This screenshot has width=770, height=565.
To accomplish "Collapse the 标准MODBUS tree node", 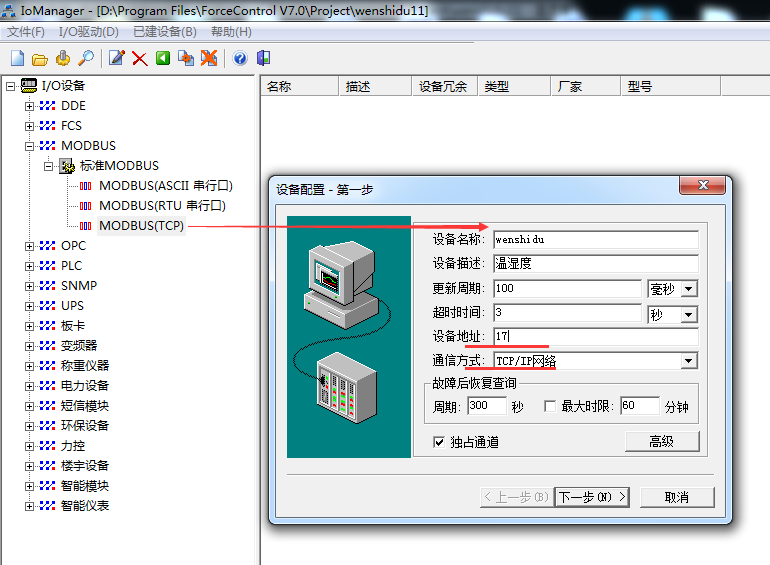I will coord(48,166).
